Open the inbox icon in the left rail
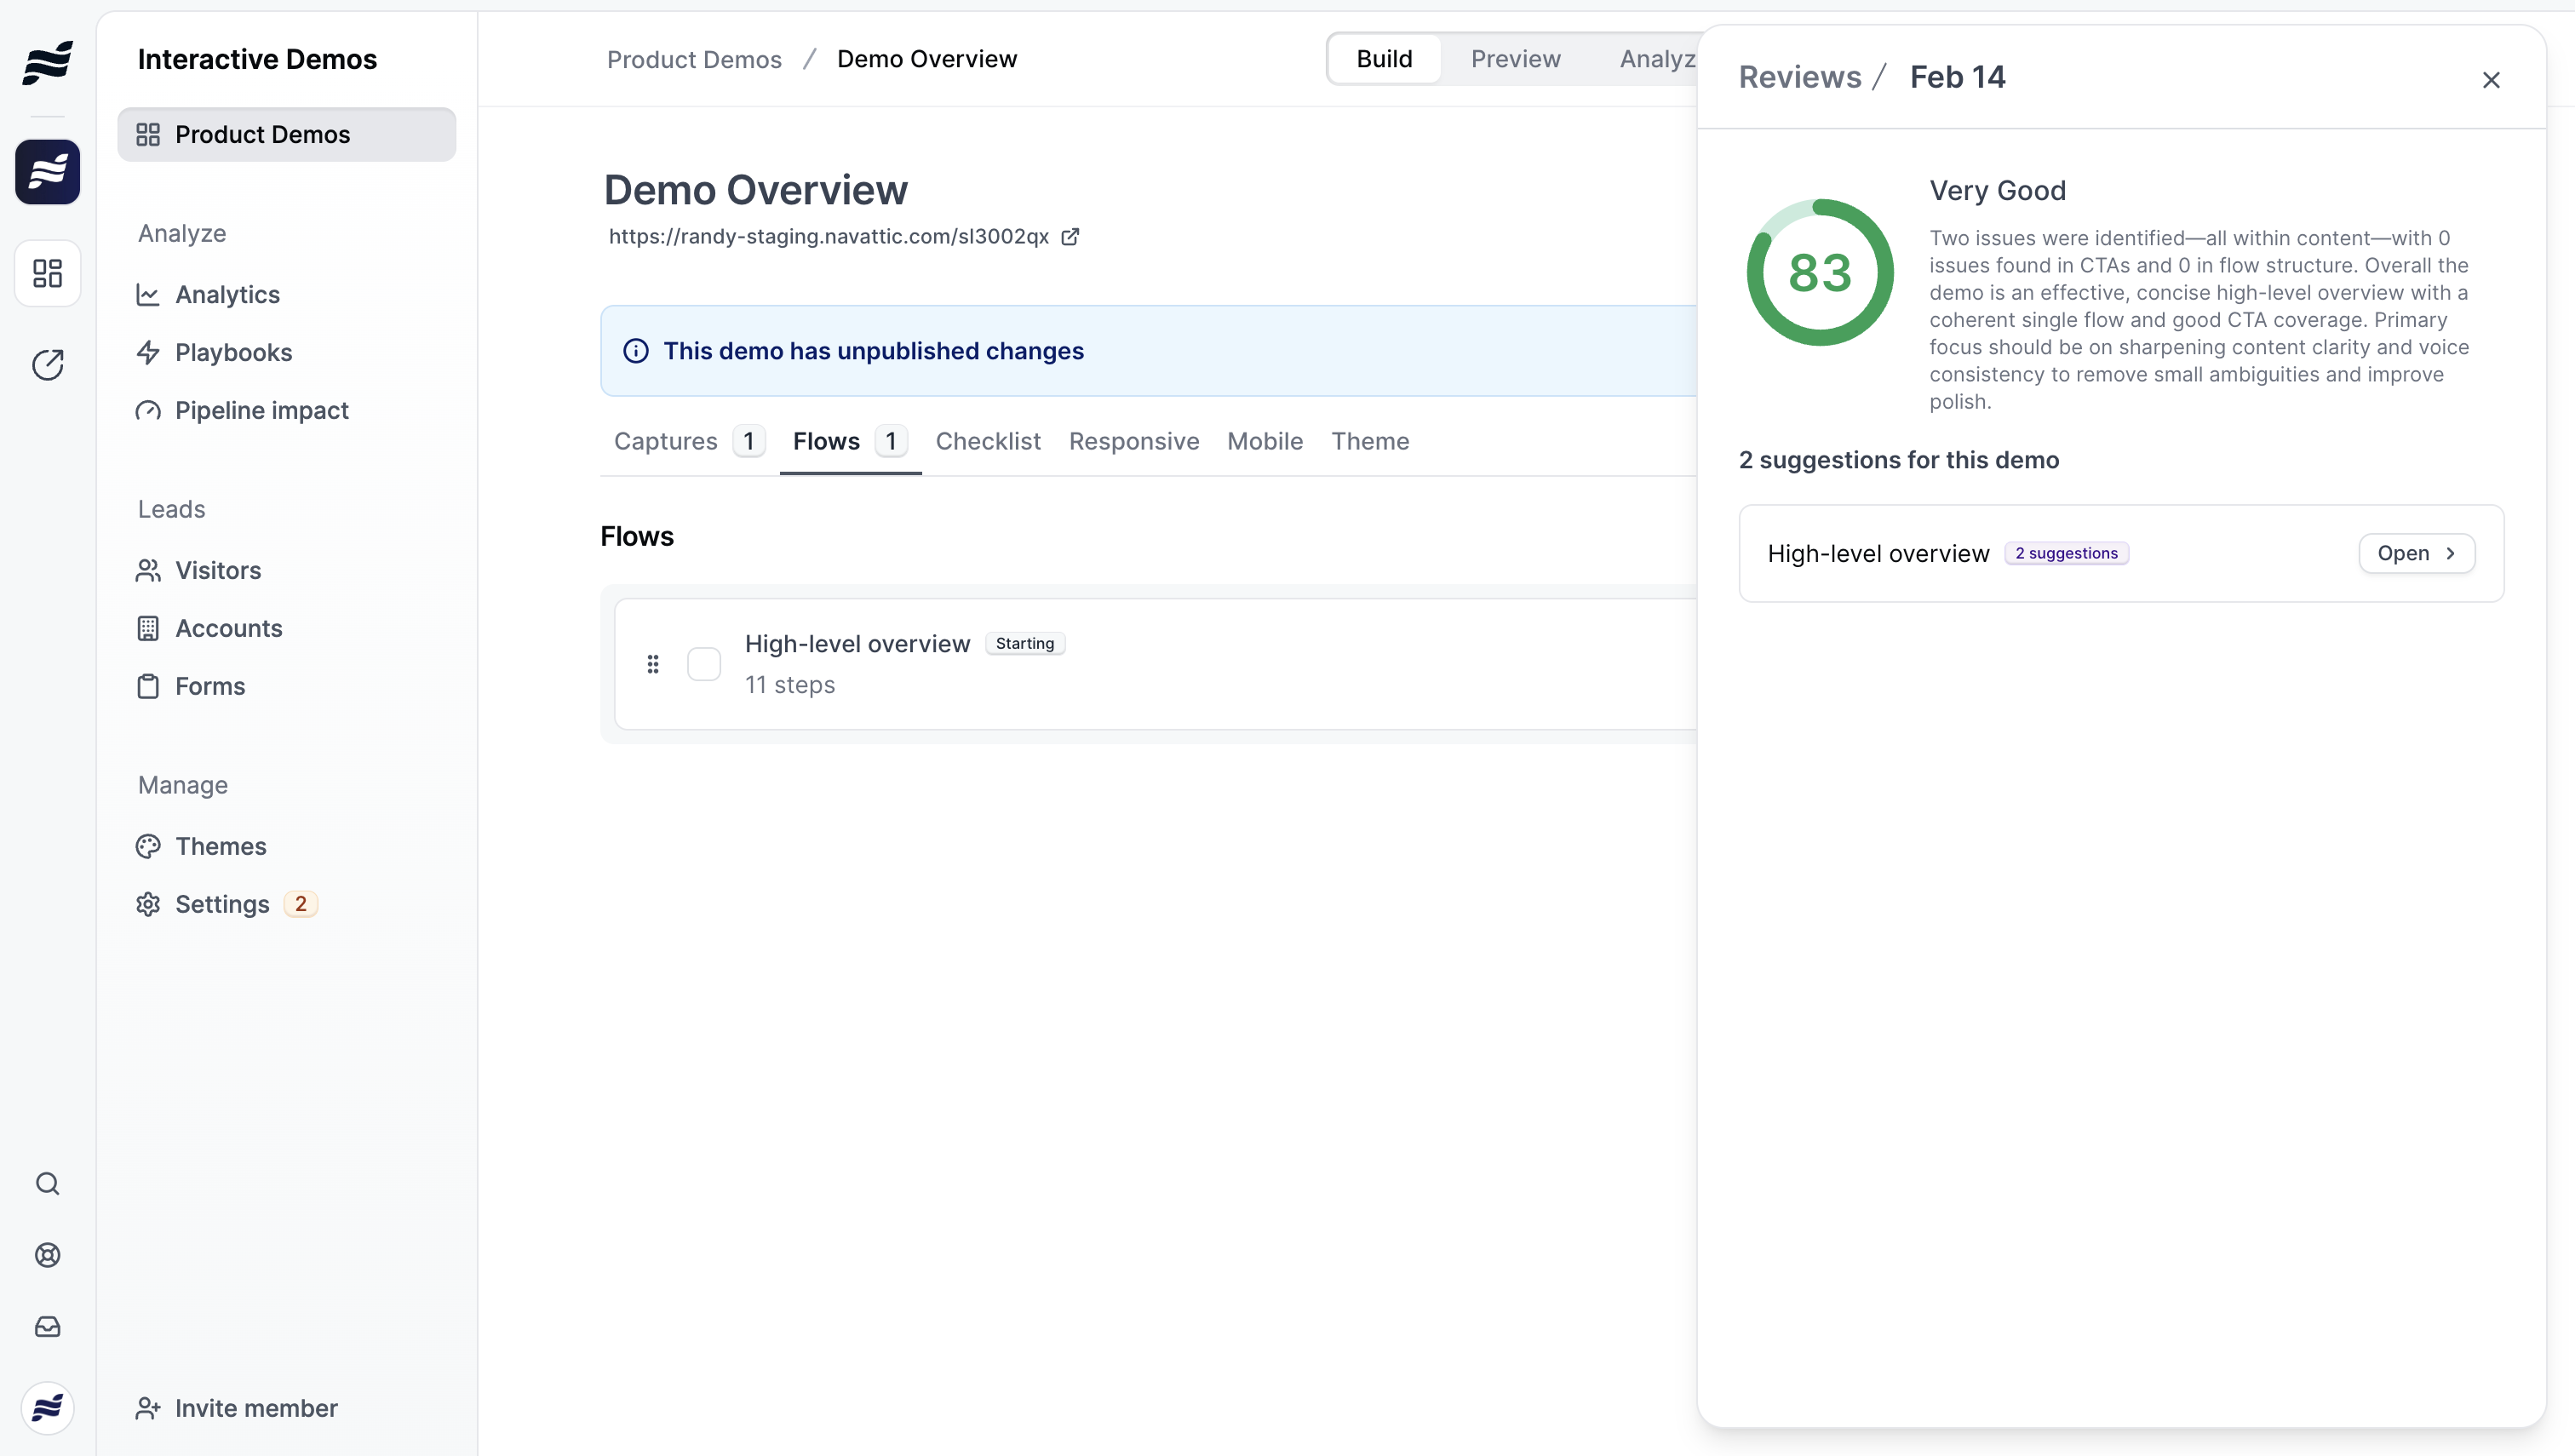Viewport: 2575px width, 1456px height. (47, 1327)
